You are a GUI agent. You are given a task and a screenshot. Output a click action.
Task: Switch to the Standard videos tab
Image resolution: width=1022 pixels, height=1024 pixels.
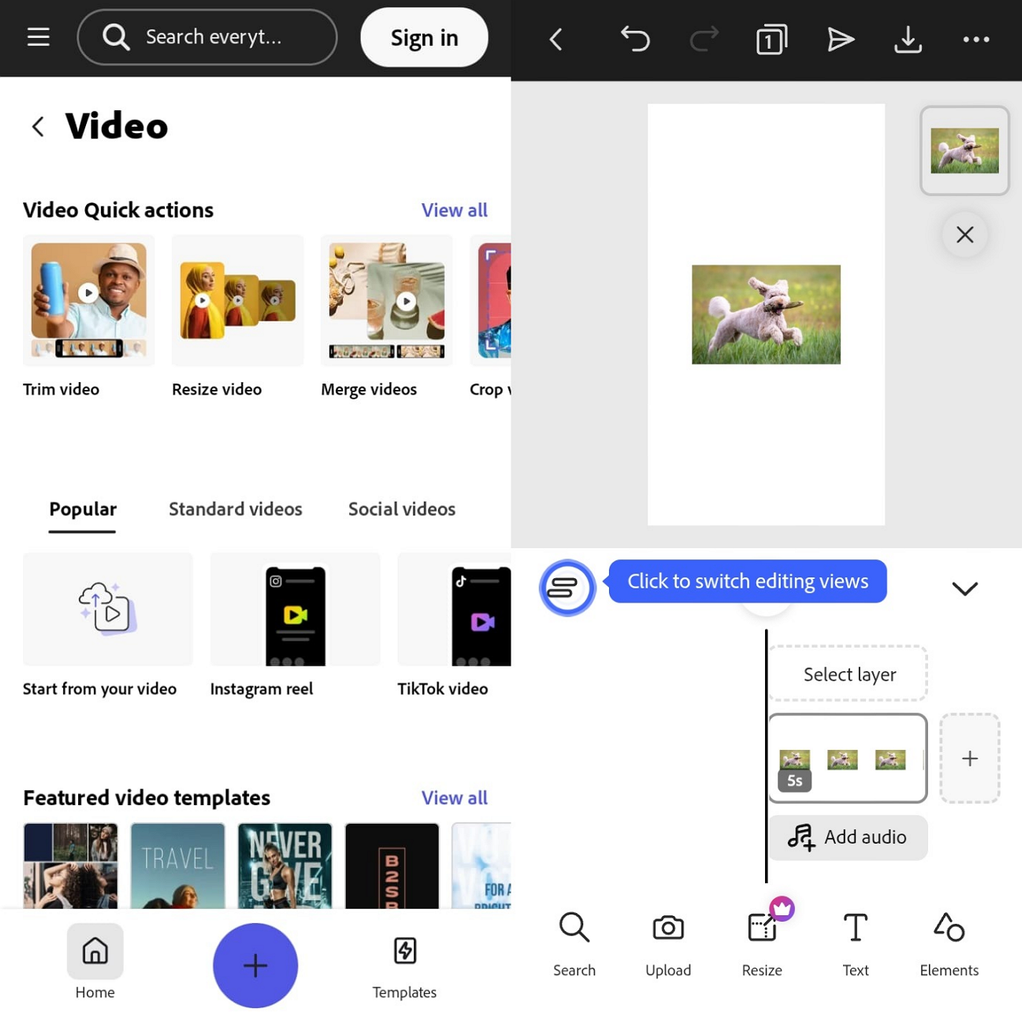pyautogui.click(x=235, y=509)
